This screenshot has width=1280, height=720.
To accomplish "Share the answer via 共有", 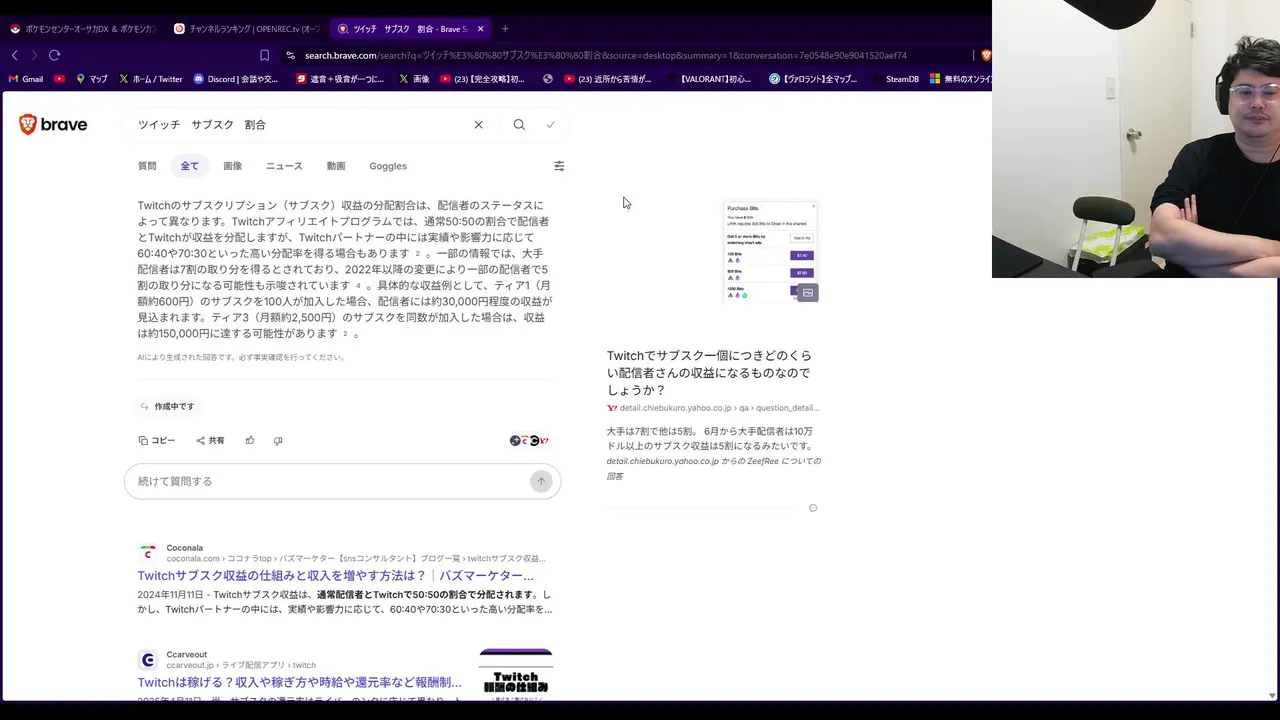I will click(210, 440).
